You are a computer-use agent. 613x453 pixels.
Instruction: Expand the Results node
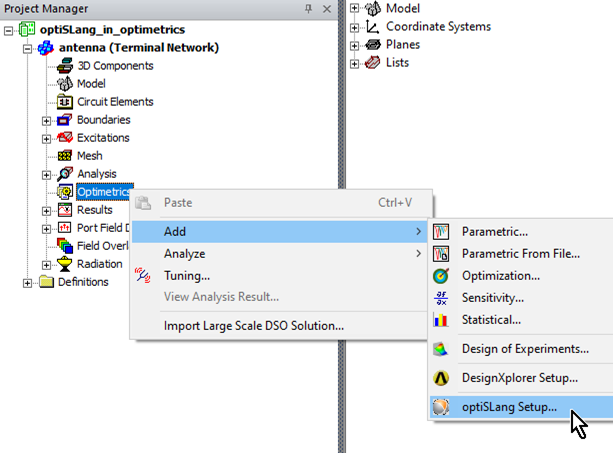click(46, 211)
